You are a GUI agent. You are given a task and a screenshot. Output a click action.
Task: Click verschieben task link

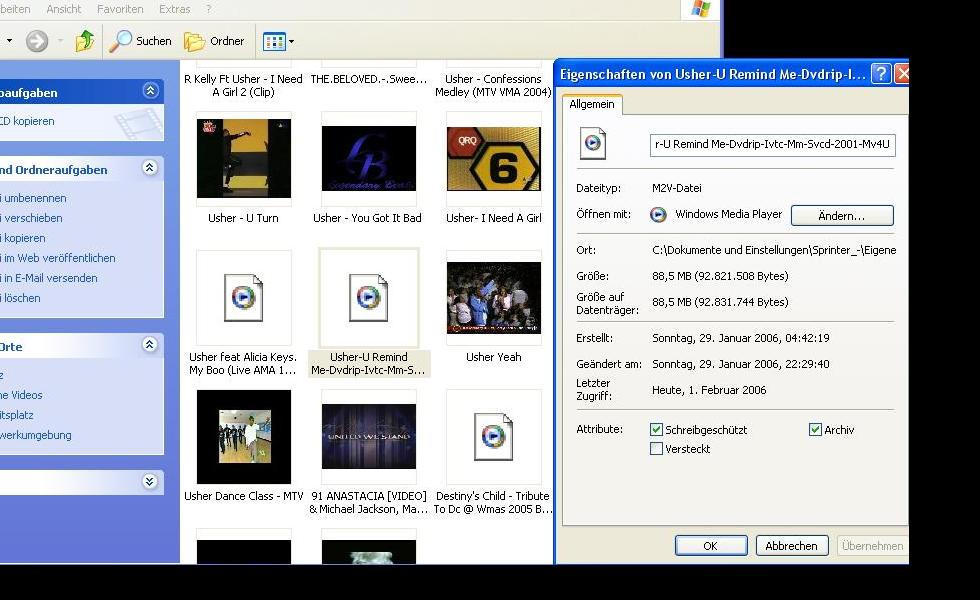31,218
